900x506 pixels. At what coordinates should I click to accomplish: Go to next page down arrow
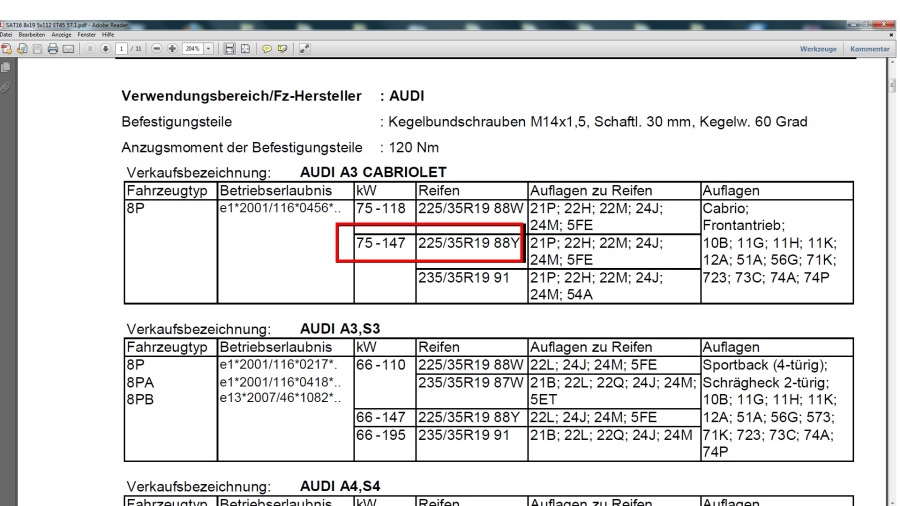[106, 49]
